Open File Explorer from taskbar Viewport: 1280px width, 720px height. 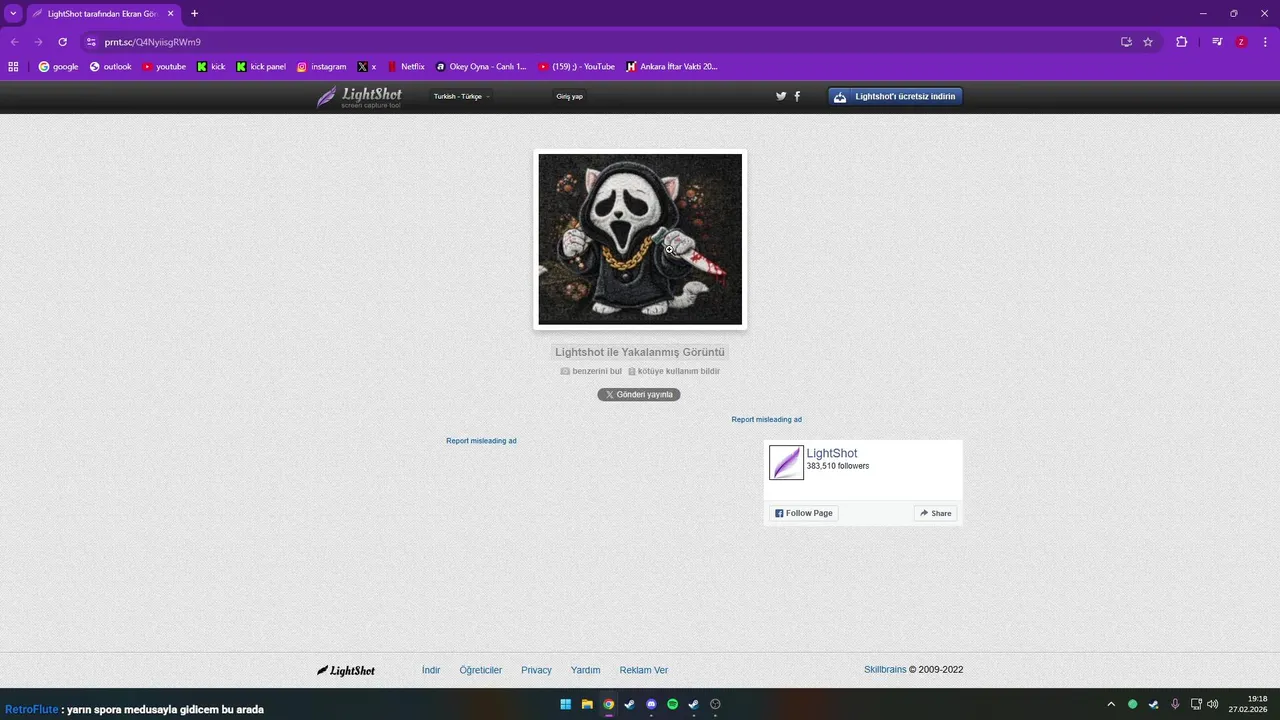coord(587,704)
